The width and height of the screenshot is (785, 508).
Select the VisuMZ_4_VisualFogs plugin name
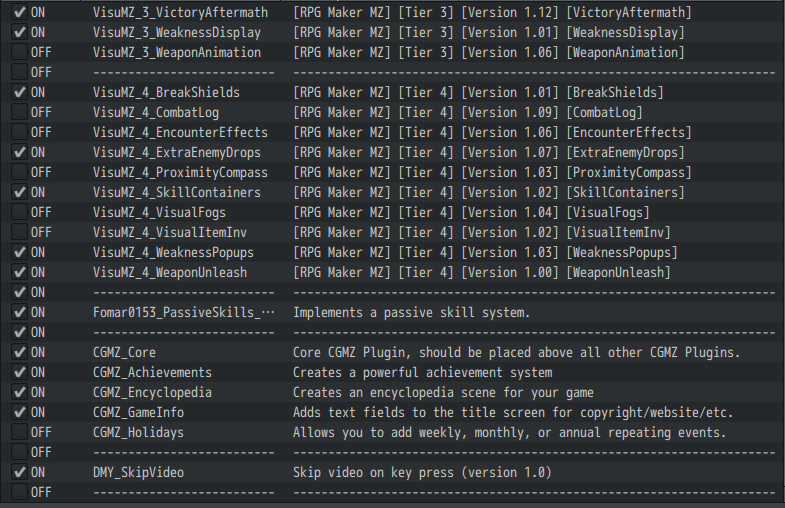[x=159, y=213]
